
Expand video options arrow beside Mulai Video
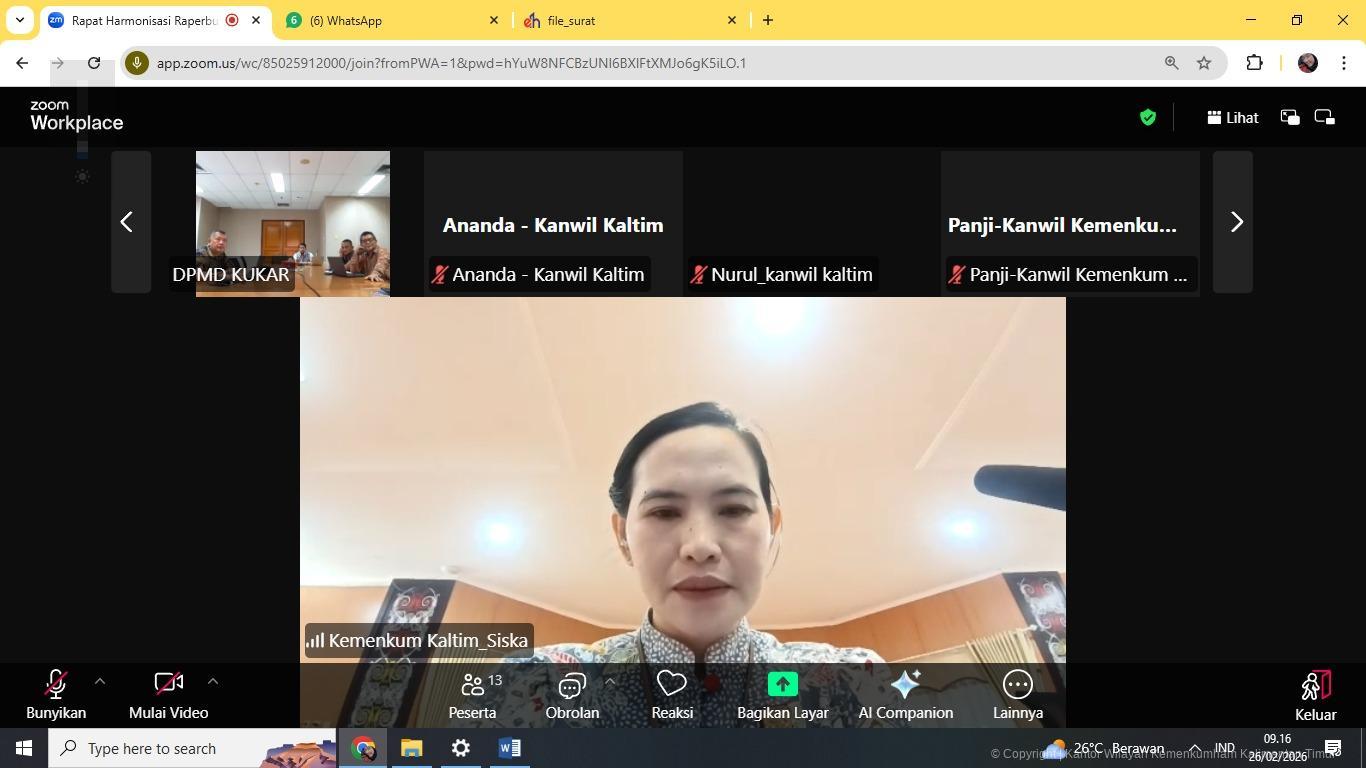(x=212, y=681)
